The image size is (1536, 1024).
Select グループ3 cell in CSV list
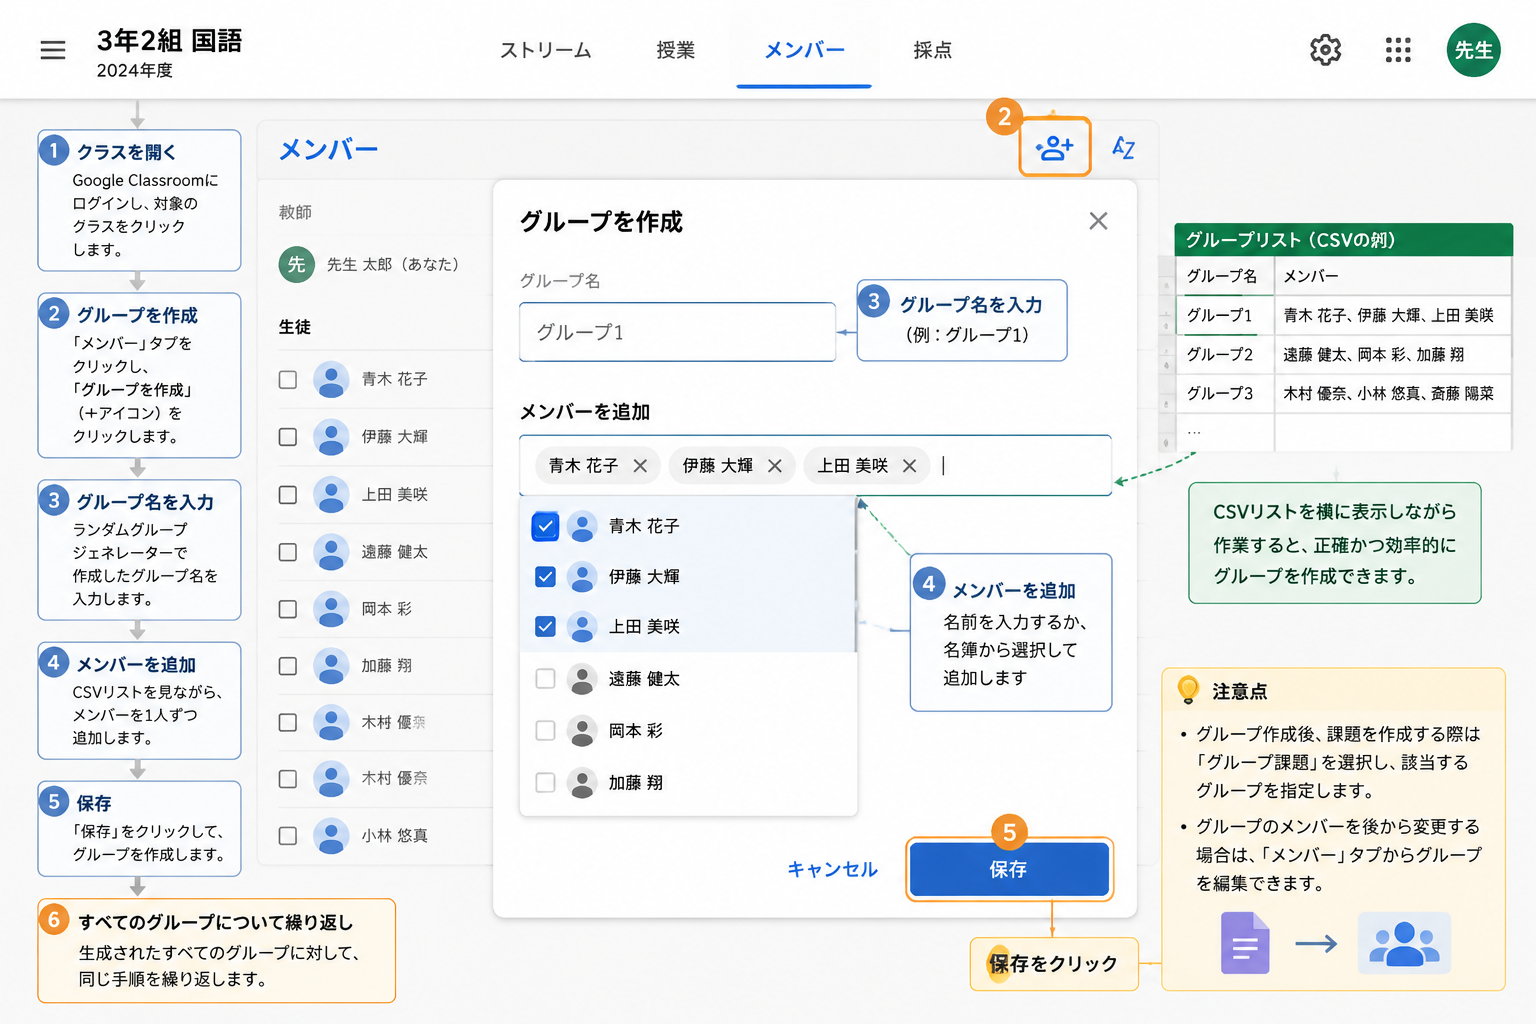coord(1224,393)
